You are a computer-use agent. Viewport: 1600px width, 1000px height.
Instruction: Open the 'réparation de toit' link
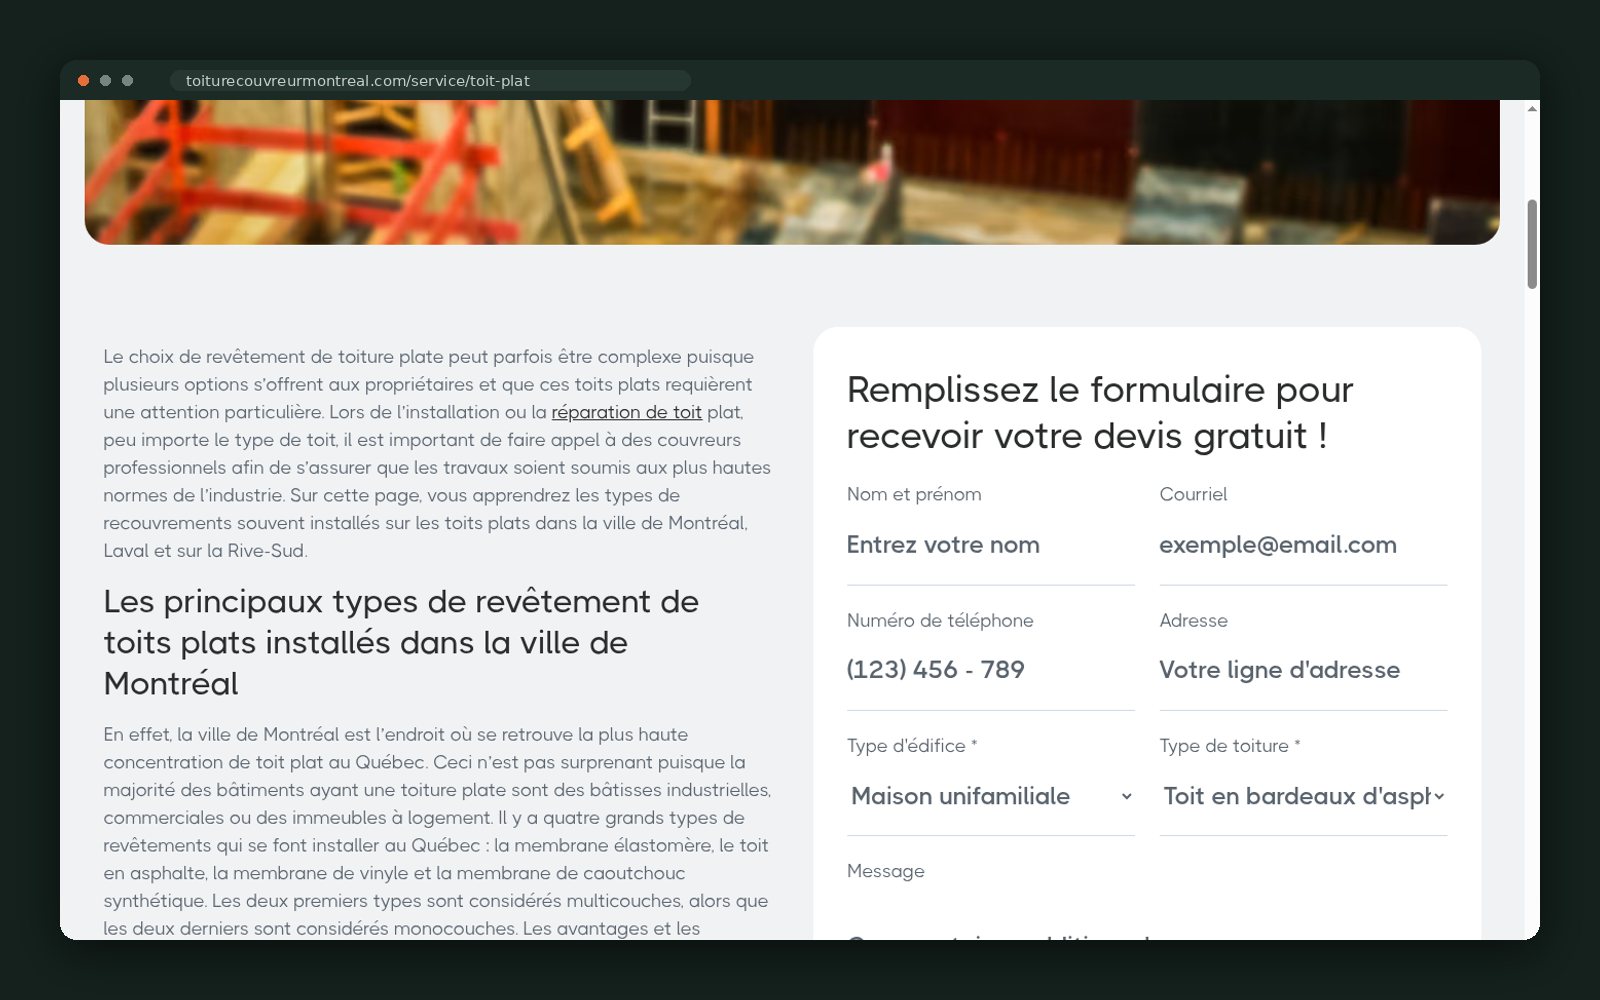626,412
